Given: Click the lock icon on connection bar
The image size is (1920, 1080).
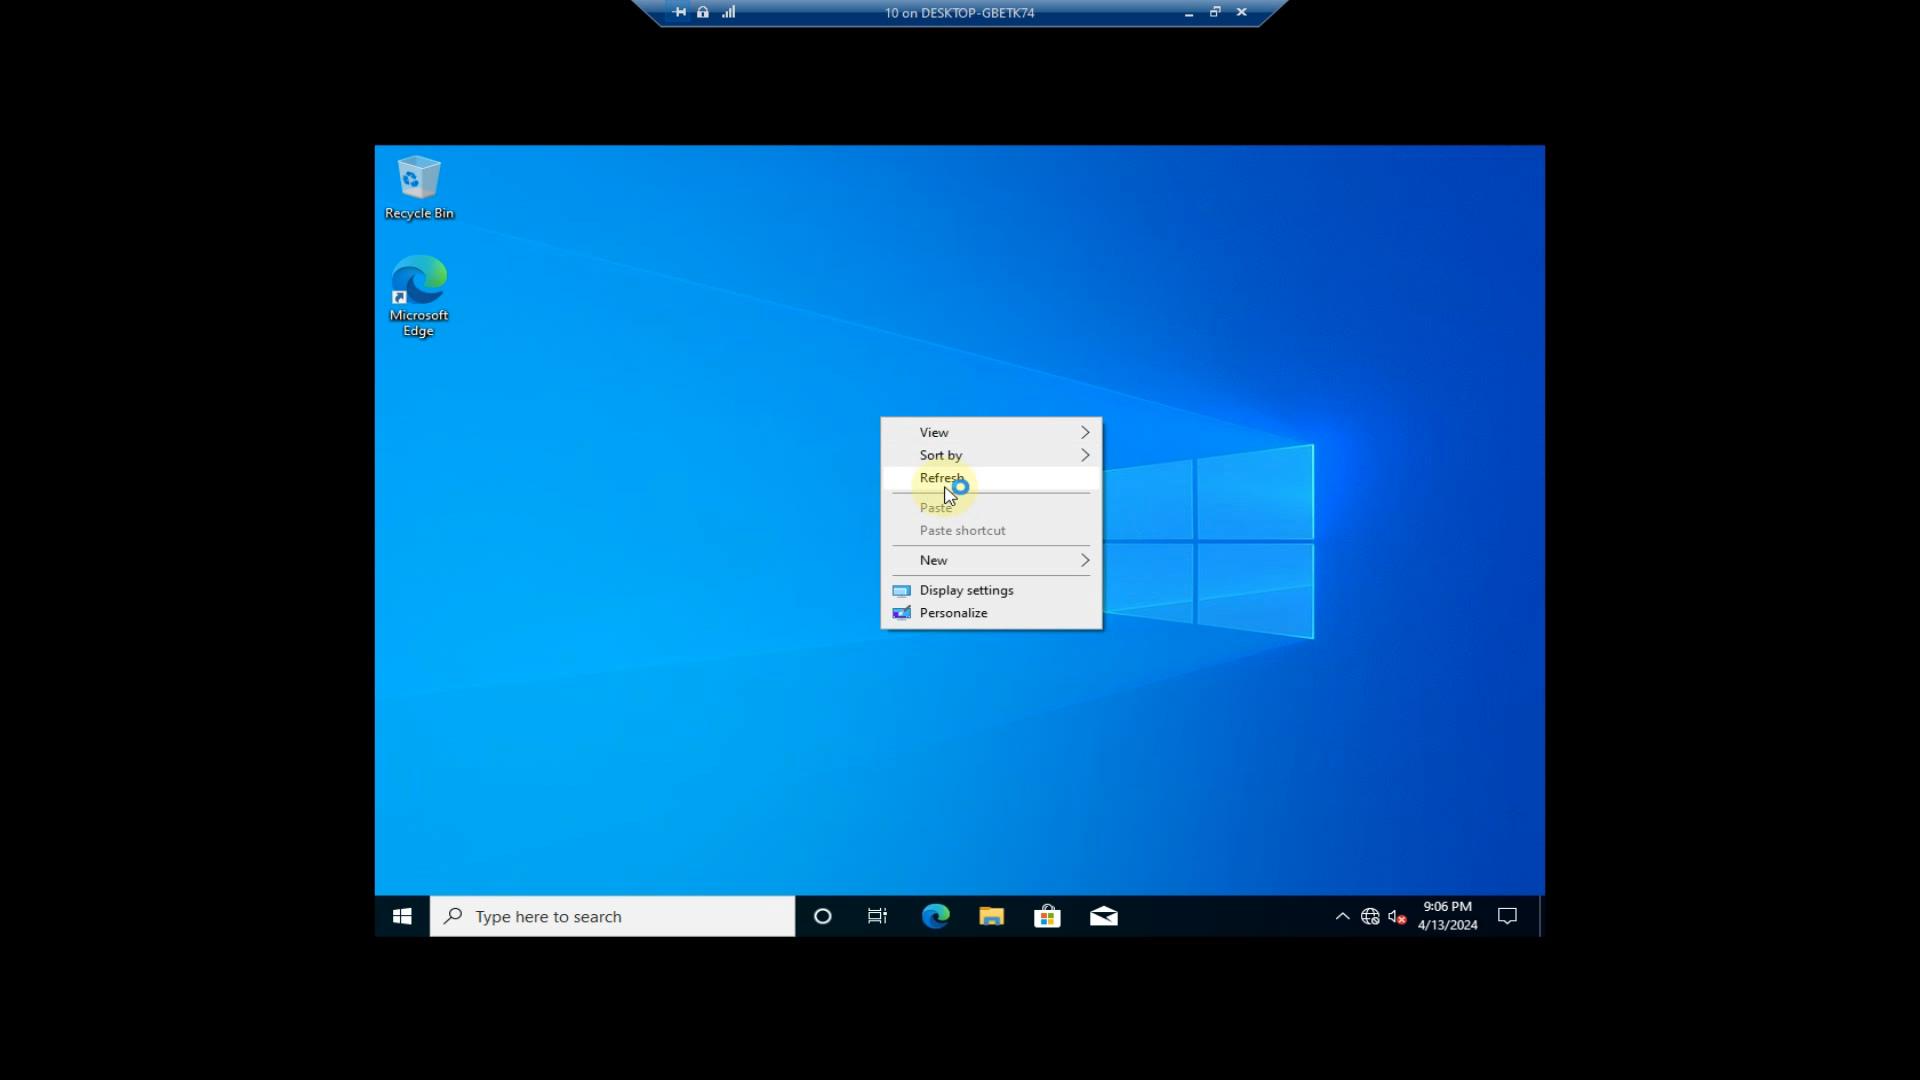Looking at the screenshot, I should coord(703,12).
